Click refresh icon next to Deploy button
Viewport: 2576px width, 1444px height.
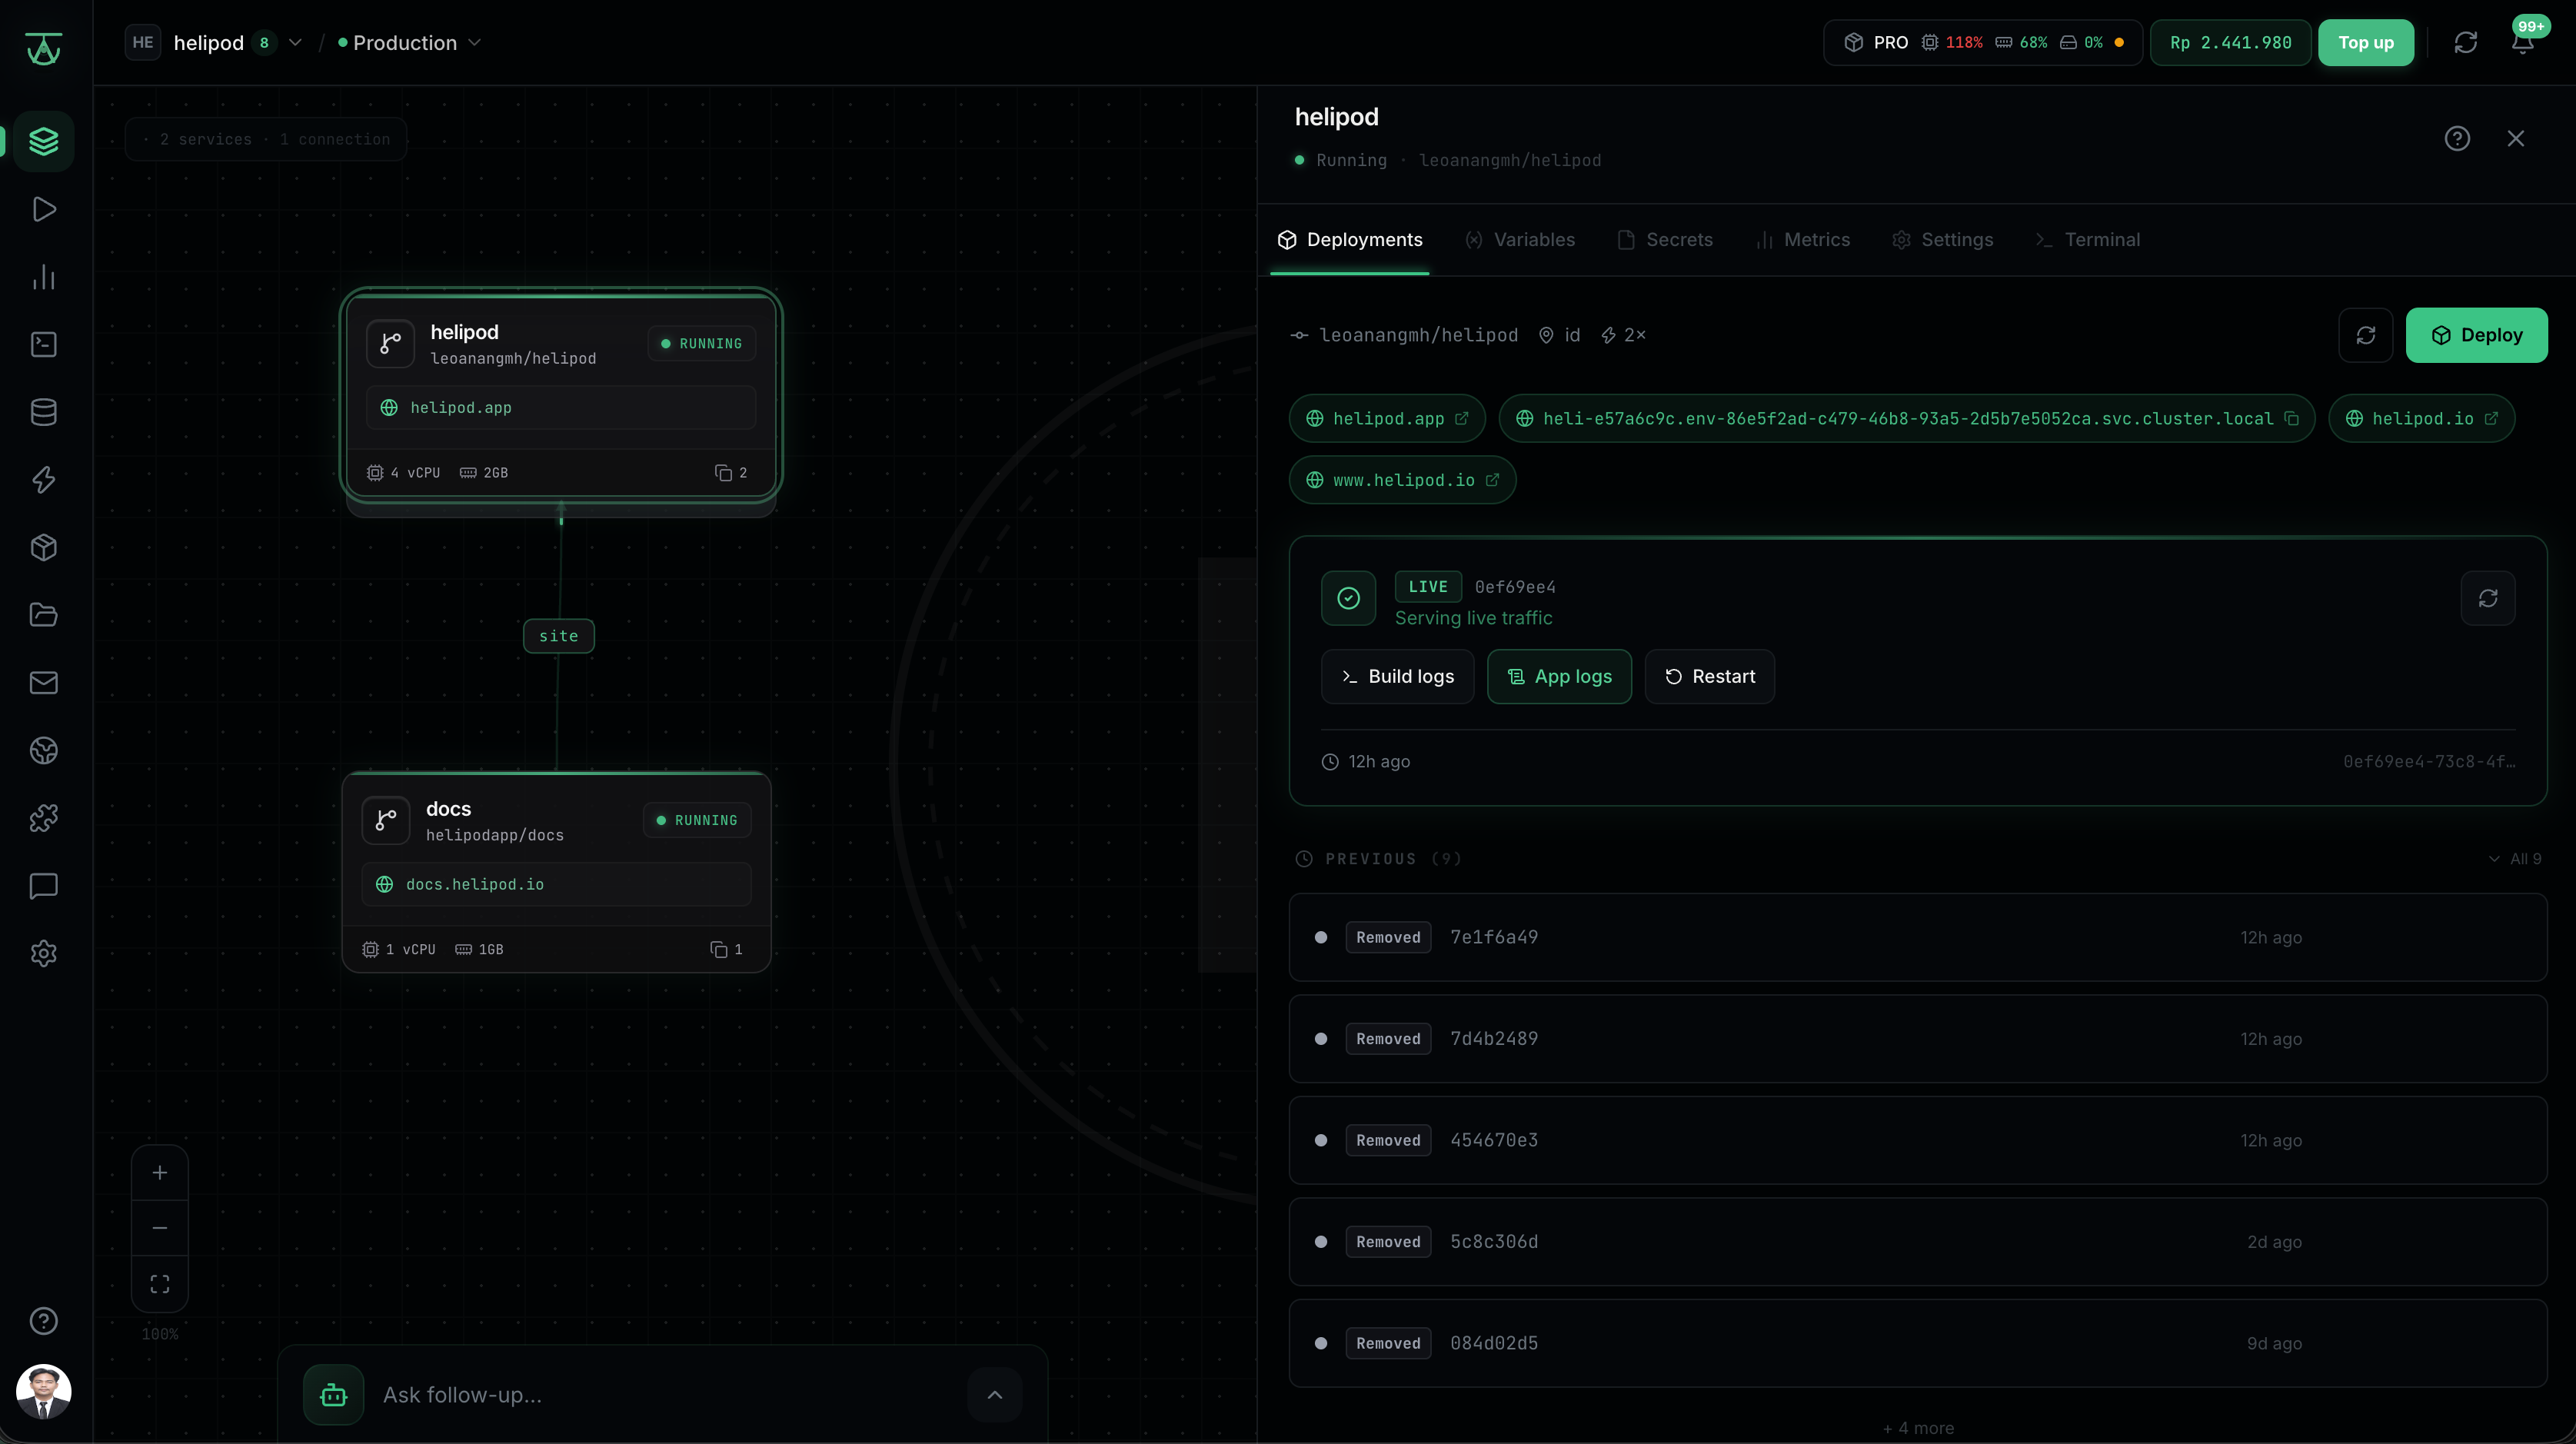click(2366, 335)
